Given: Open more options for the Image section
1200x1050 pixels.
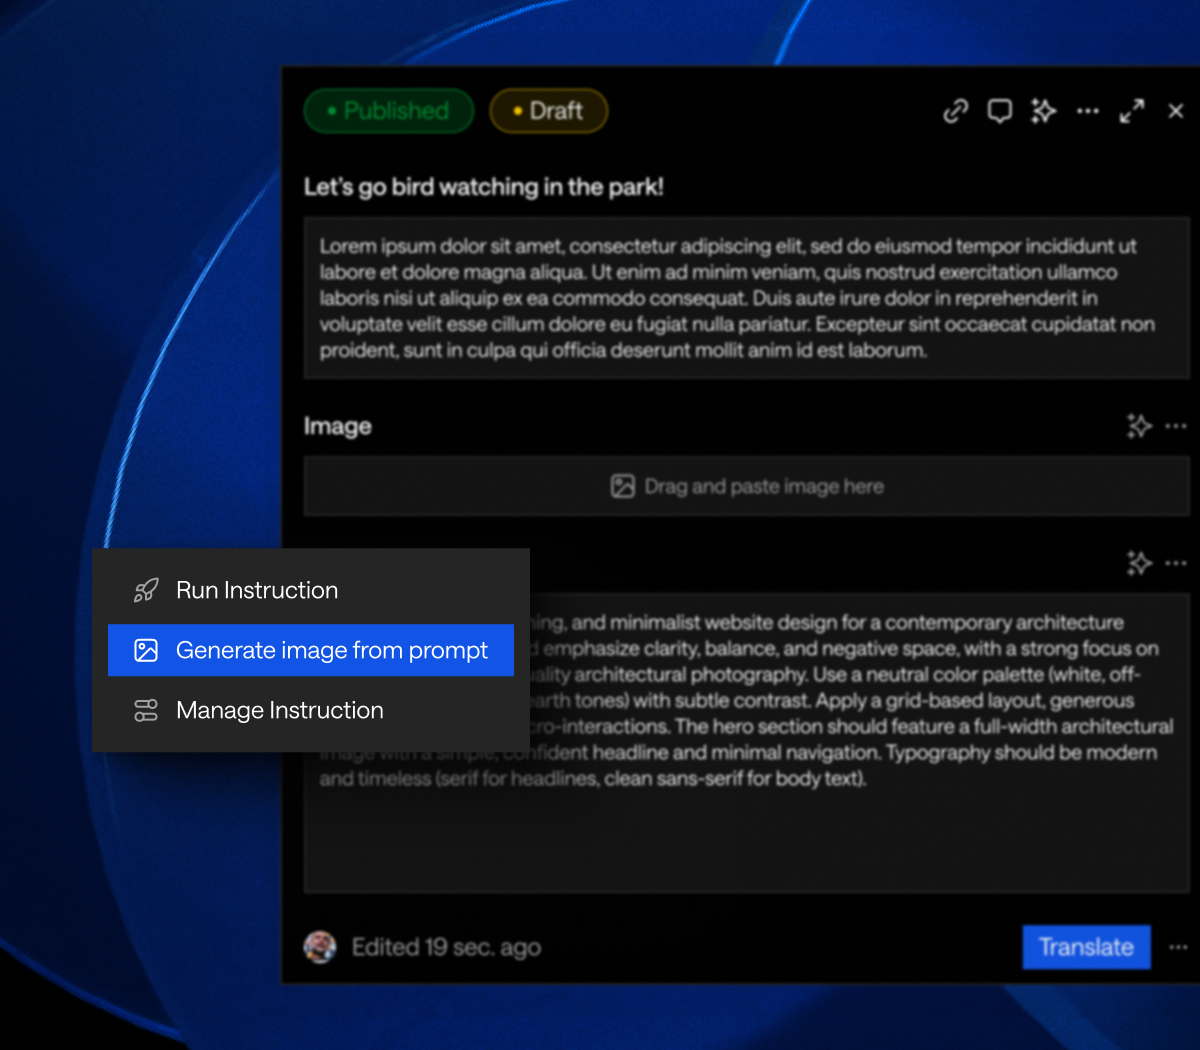Looking at the screenshot, I should [x=1177, y=426].
